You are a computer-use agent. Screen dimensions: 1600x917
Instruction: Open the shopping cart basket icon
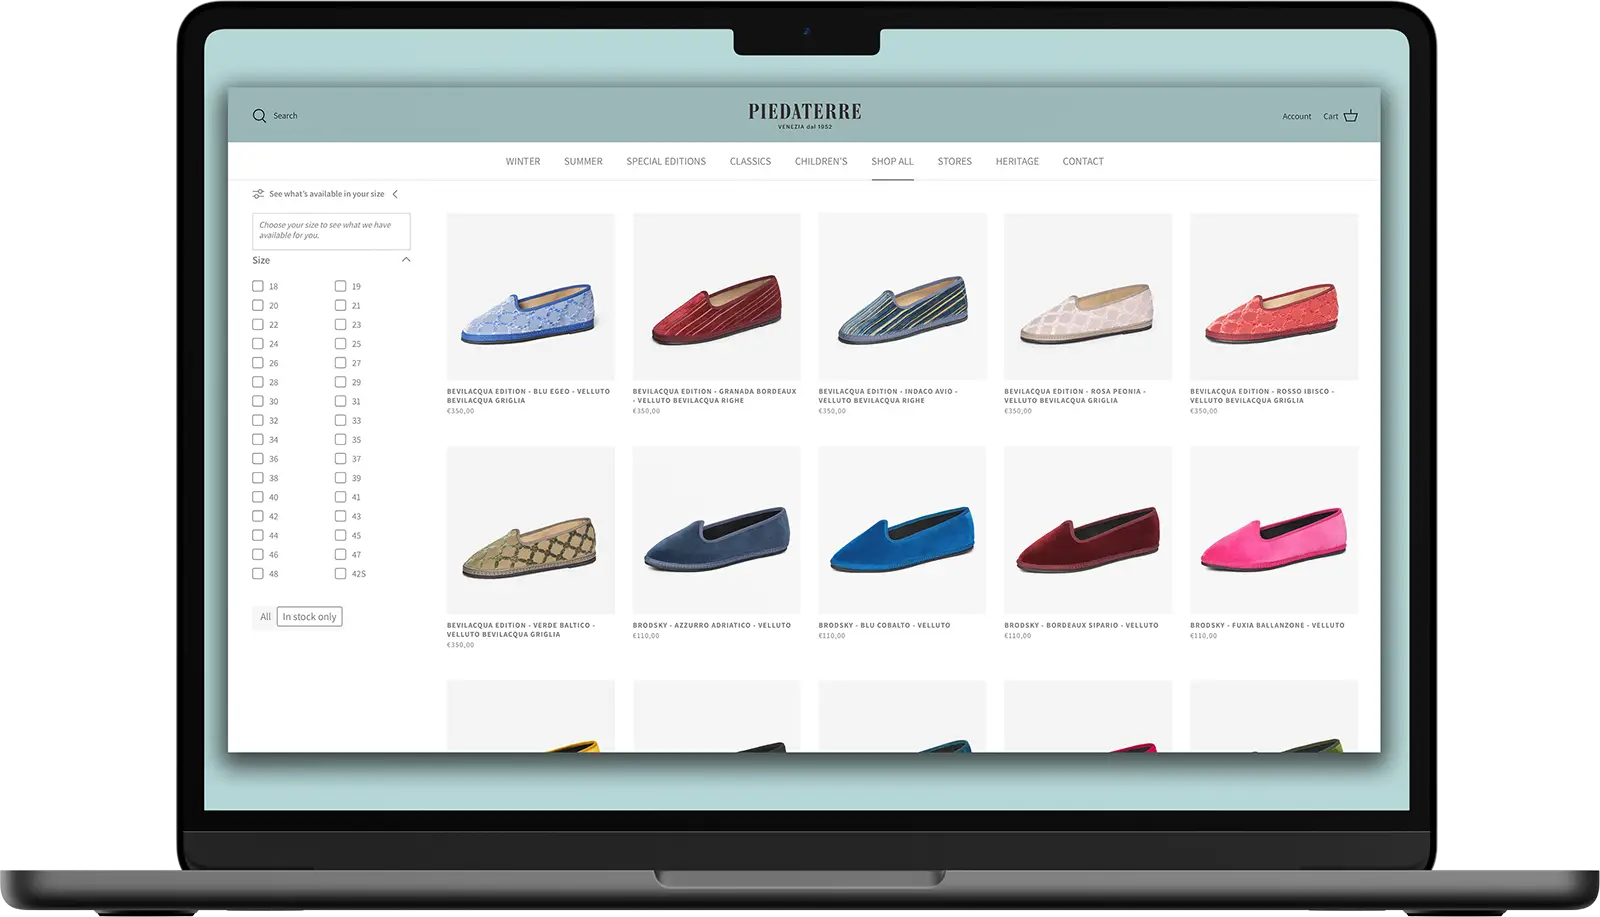point(1351,116)
